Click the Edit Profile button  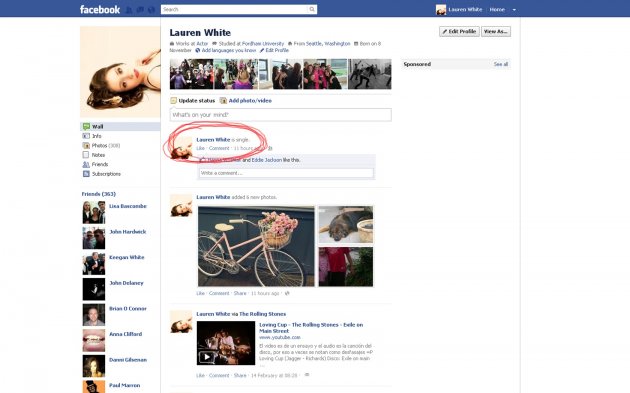[x=459, y=31]
